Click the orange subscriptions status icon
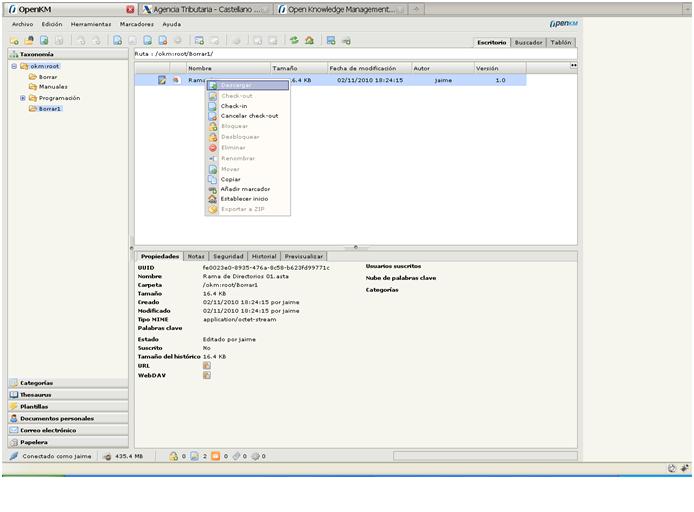Image resolution: width=694 pixels, height=512 pixels. (x=216, y=456)
